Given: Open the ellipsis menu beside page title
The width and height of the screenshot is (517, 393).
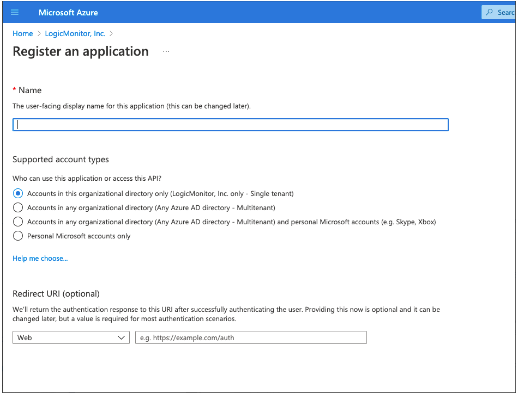Looking at the screenshot, I should pos(166,52).
